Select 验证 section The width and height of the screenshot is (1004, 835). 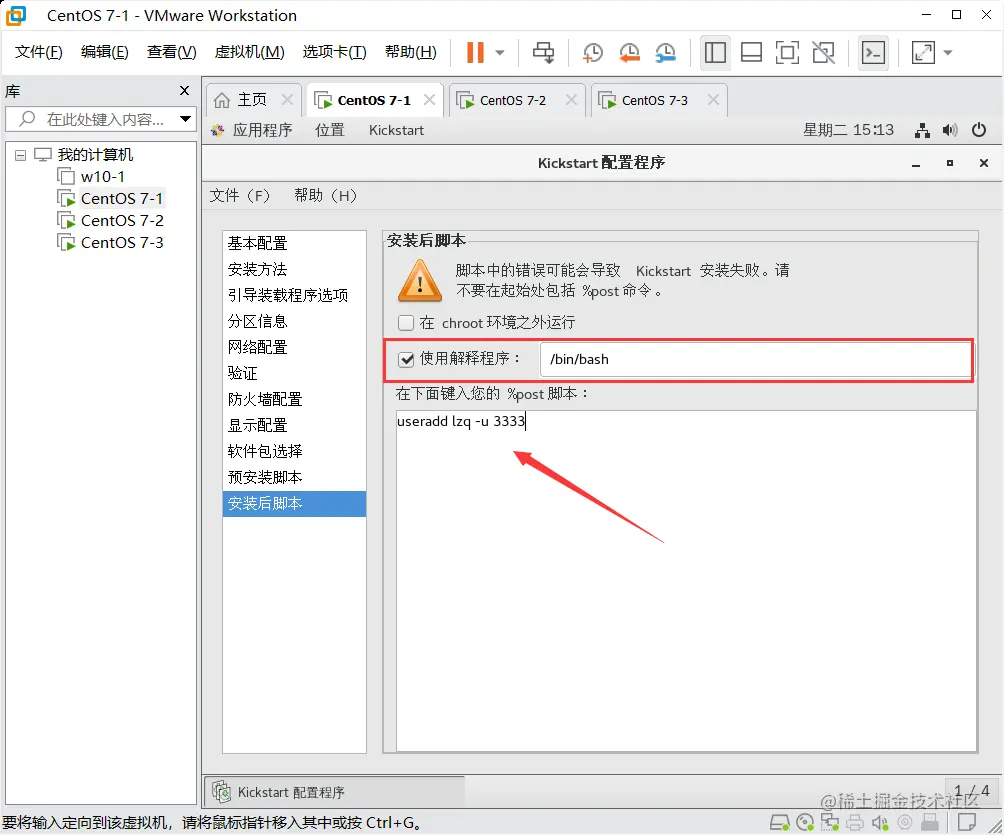[295, 373]
